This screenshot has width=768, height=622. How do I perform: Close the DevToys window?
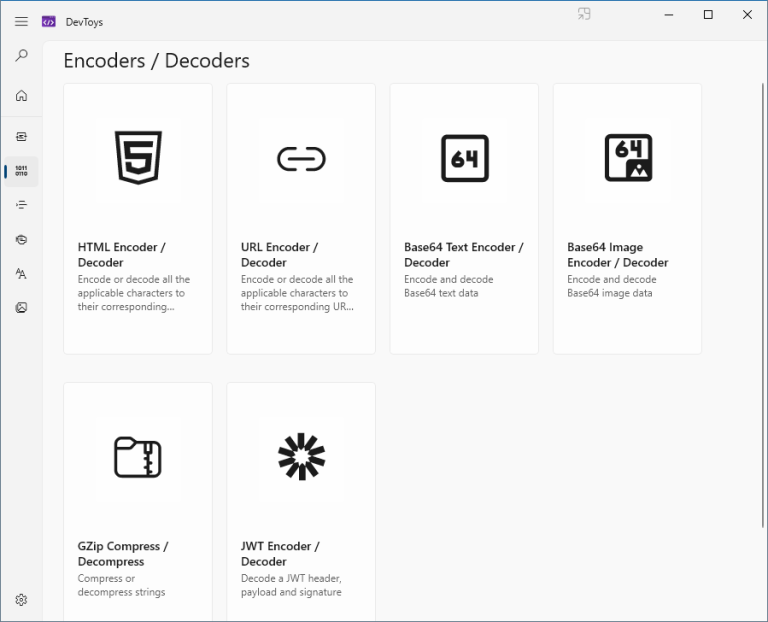747,15
